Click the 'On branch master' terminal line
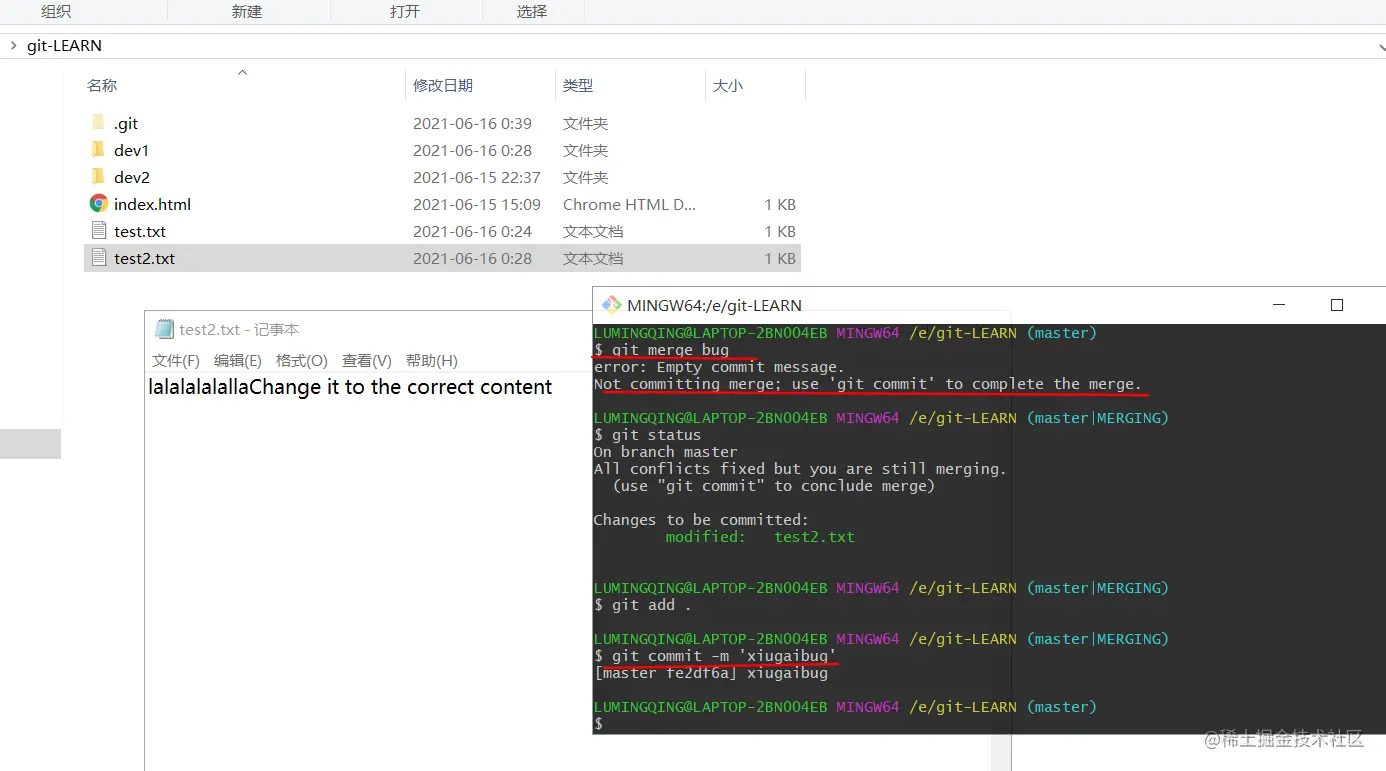The image size is (1386, 771). click(x=665, y=452)
